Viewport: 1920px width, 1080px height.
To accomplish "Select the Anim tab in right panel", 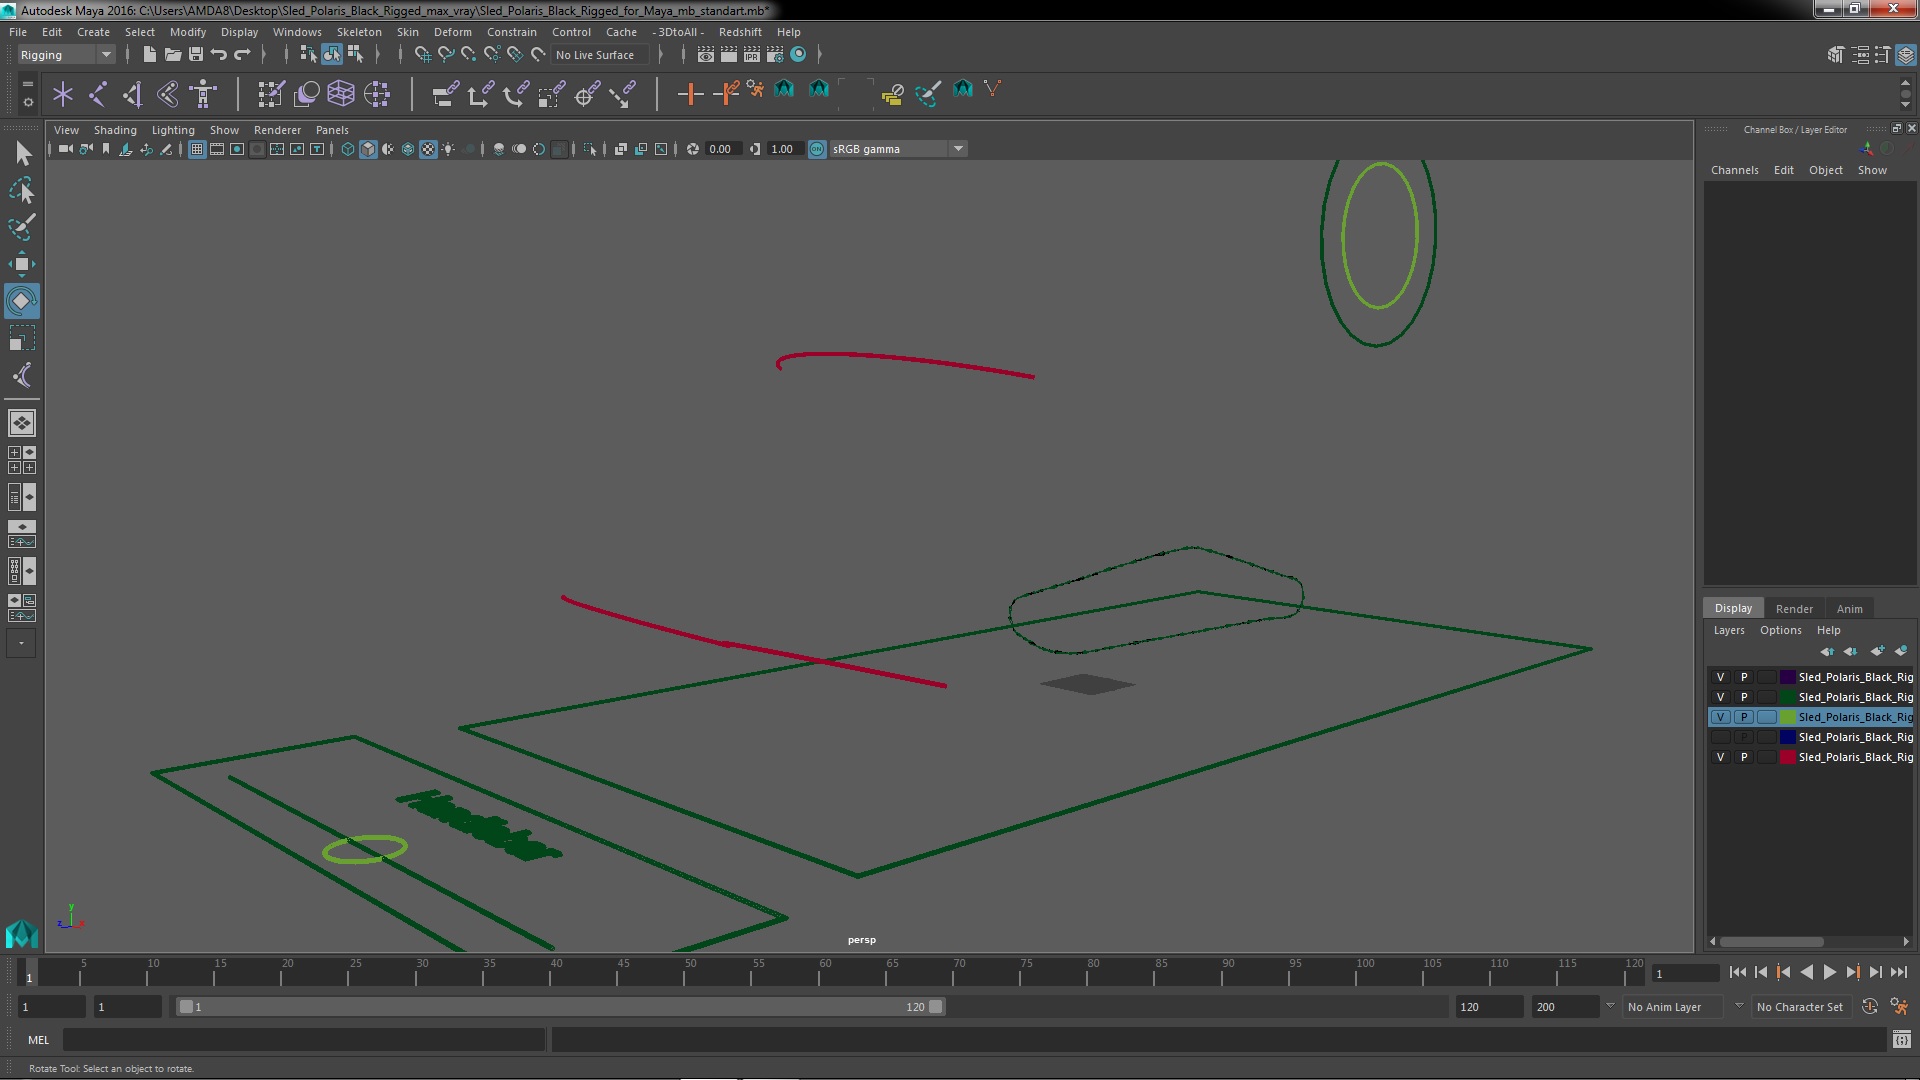I will coord(1849,608).
